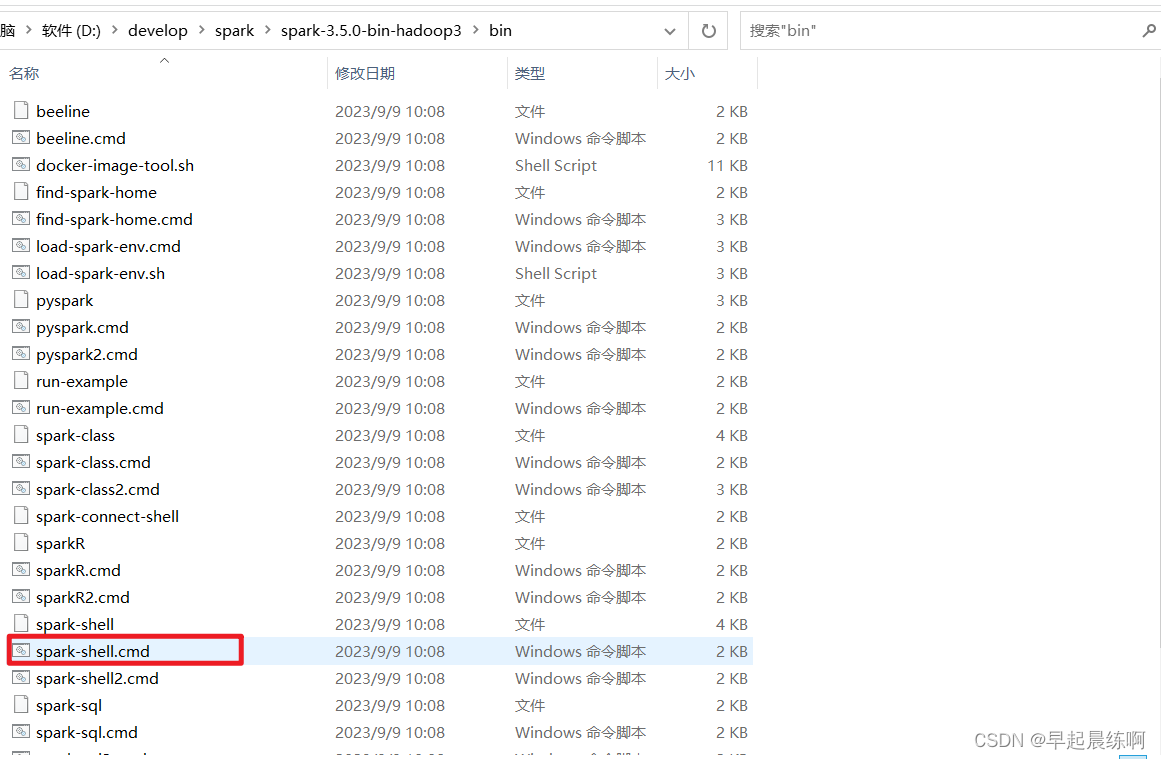Click the beeline file icon
Image resolution: width=1161 pixels, height=759 pixels.
point(21,111)
